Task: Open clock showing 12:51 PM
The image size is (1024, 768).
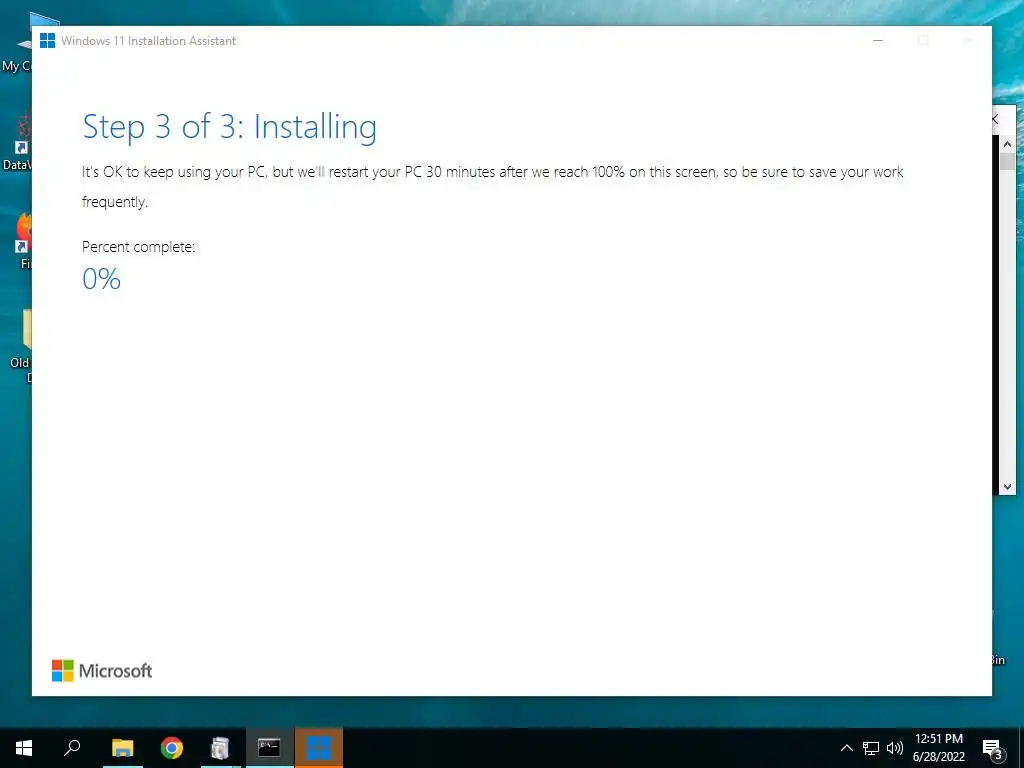Action: [x=938, y=739]
